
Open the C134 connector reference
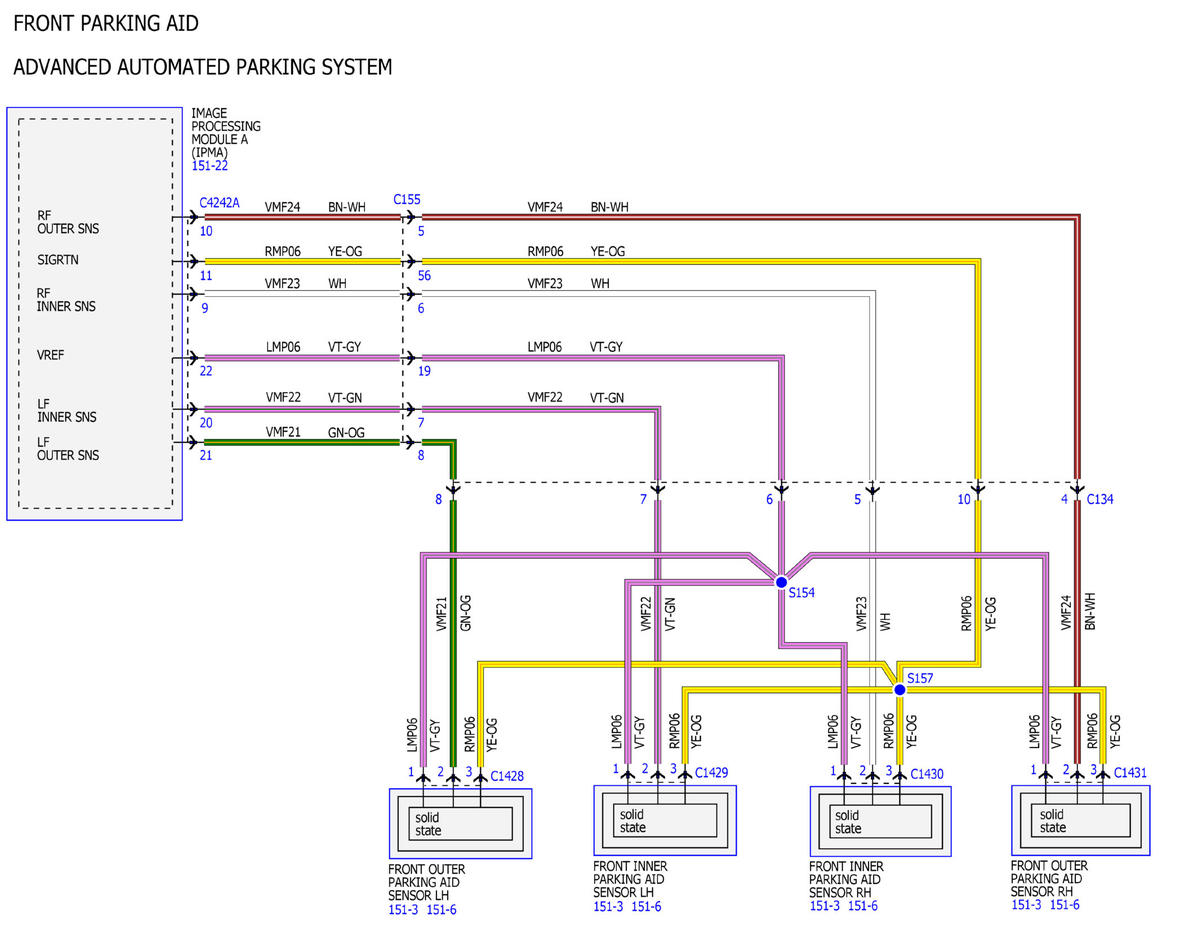coord(1100,499)
